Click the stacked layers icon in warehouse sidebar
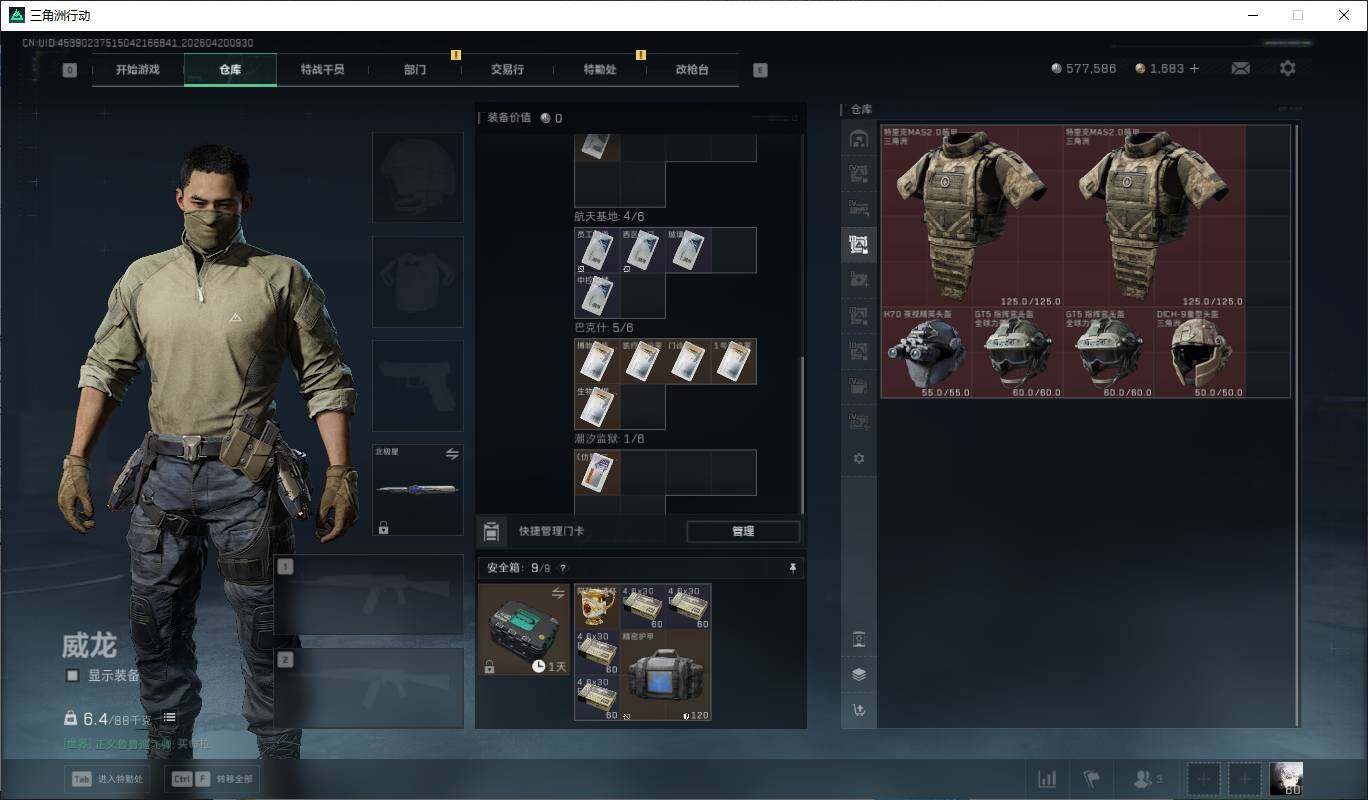 click(x=858, y=674)
